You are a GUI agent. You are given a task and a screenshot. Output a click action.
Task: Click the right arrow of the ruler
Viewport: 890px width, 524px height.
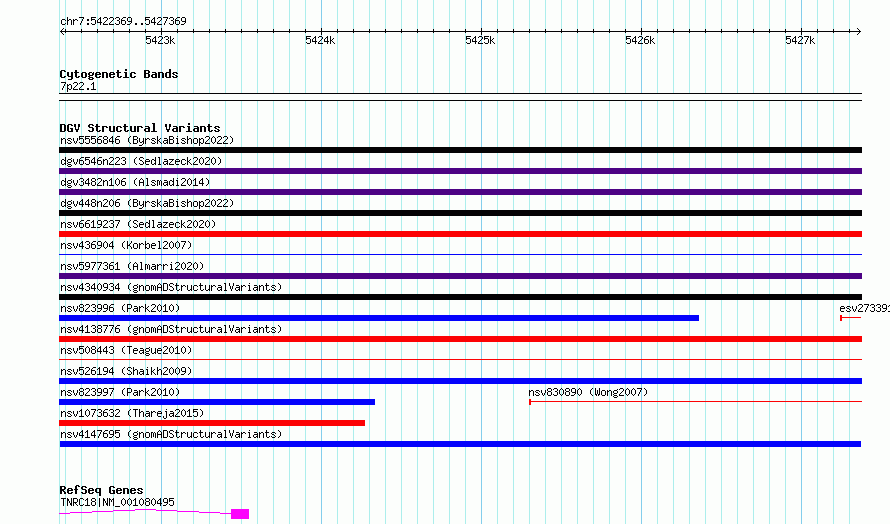click(858, 31)
